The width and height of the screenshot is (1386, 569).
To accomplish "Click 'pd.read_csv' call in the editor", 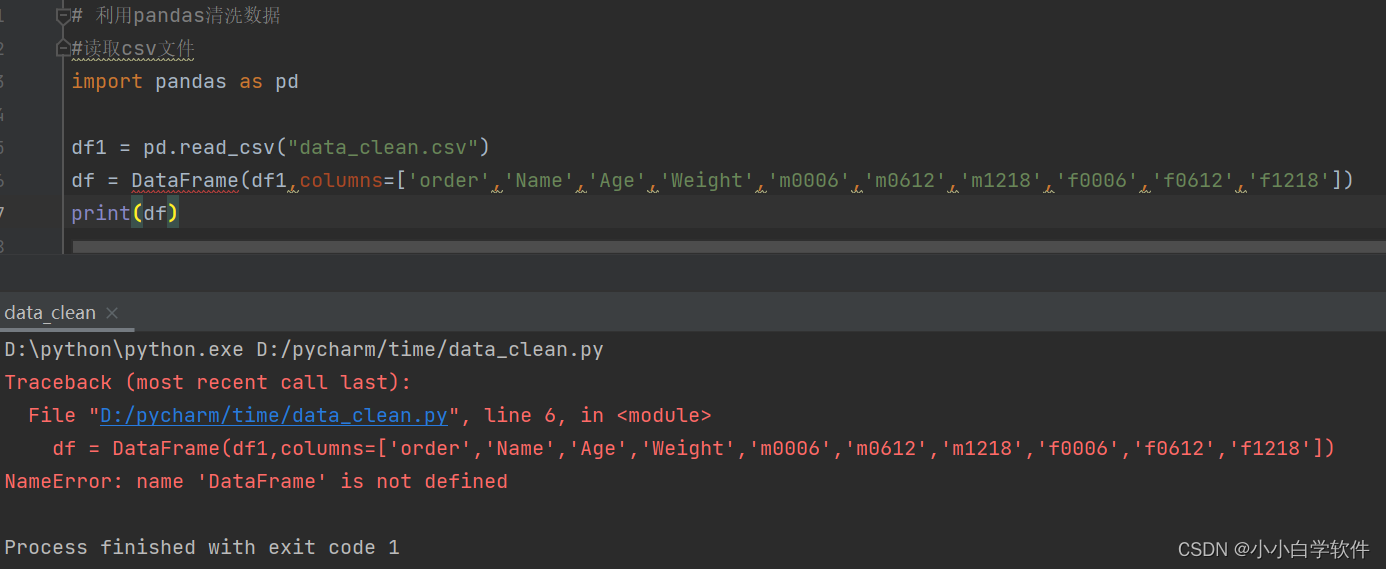I will coord(209,148).
